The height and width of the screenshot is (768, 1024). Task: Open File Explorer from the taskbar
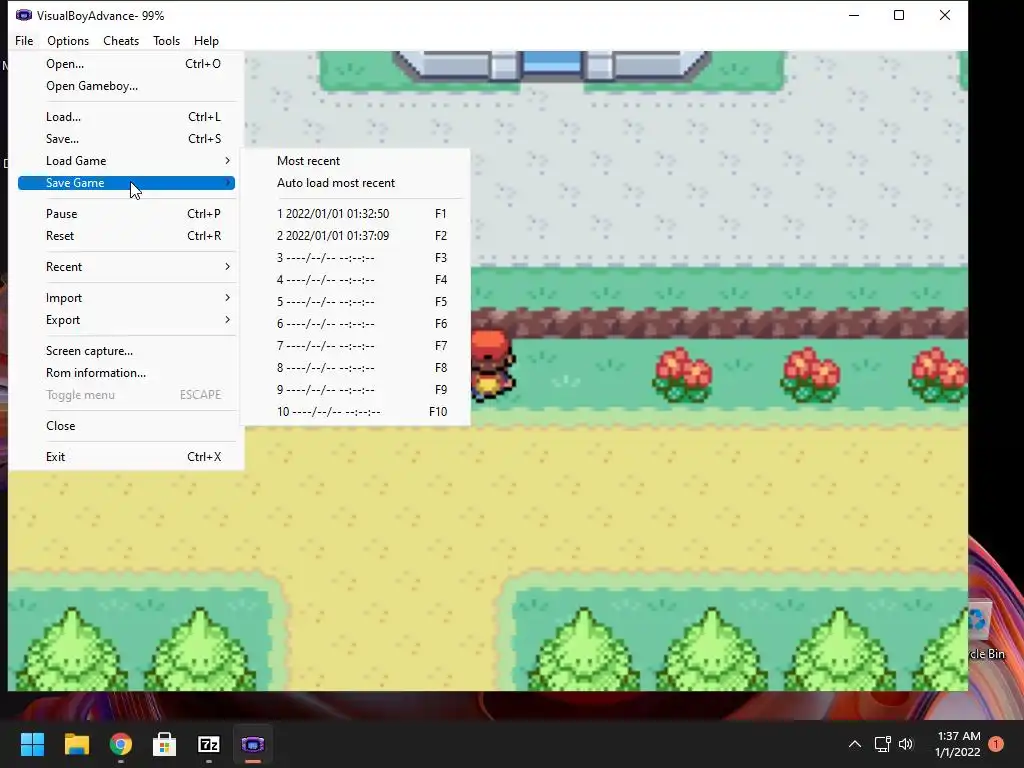(x=76, y=744)
